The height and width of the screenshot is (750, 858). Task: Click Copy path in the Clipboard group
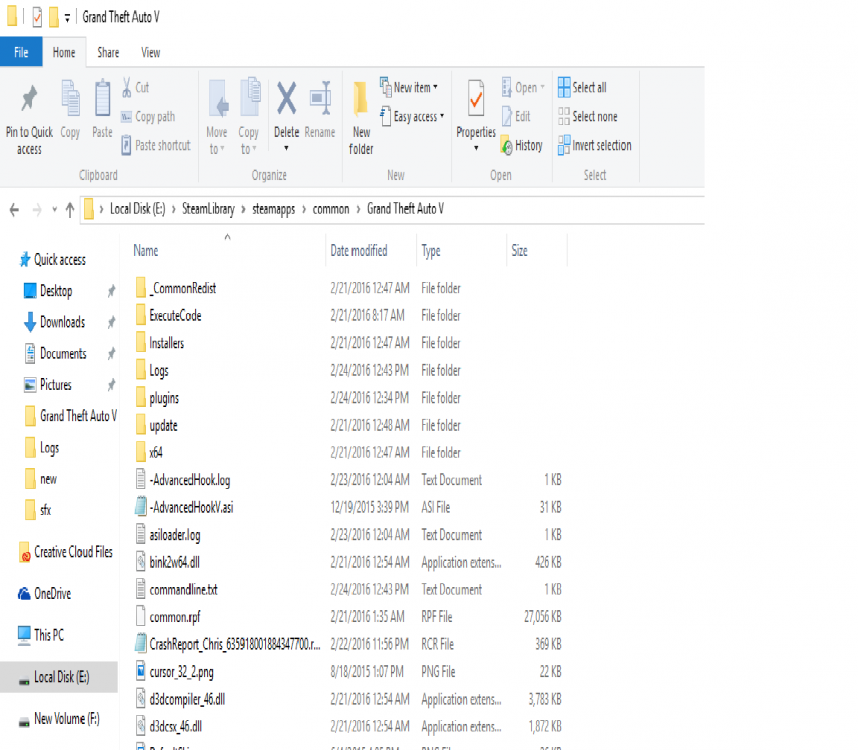152,116
